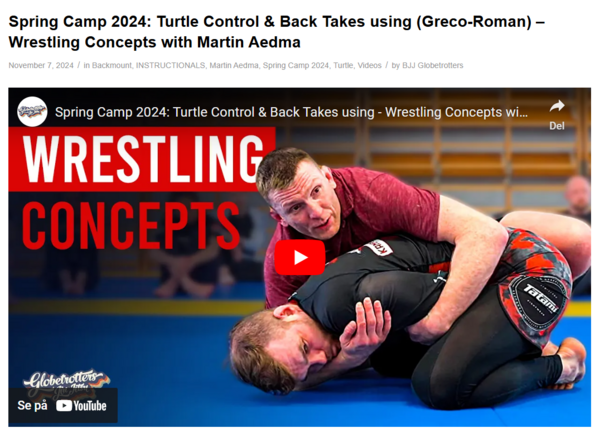600x445 pixels.
Task: Click the November 7, 2024 post date
Action: (41, 65)
